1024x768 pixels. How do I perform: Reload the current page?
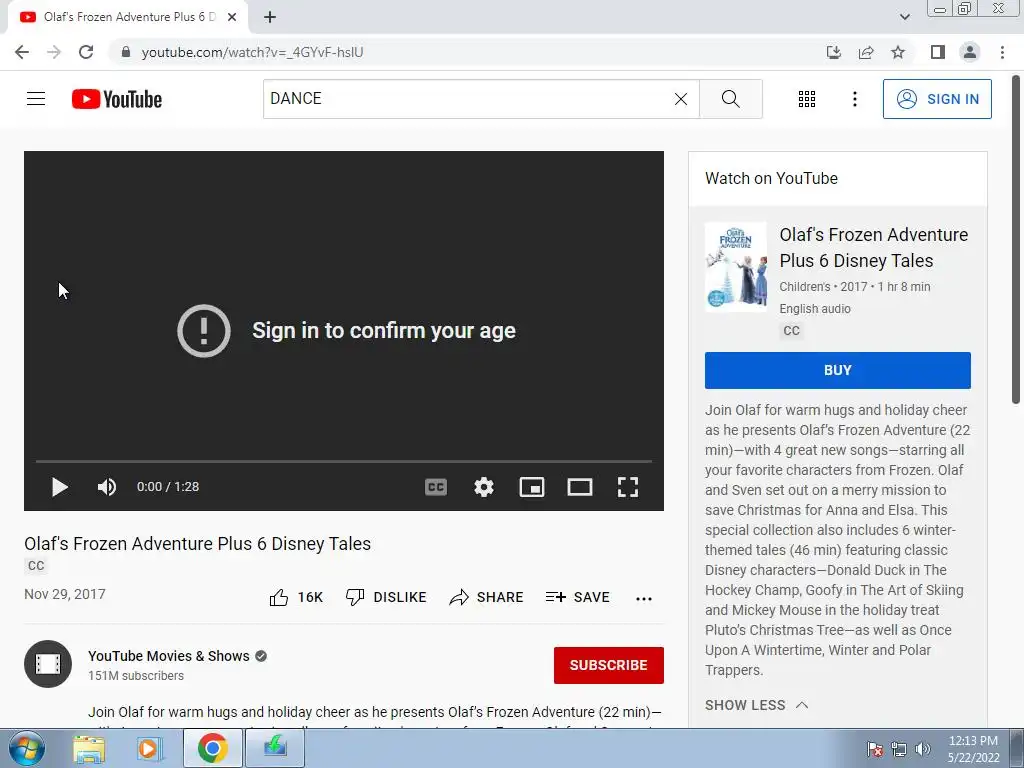[86, 52]
